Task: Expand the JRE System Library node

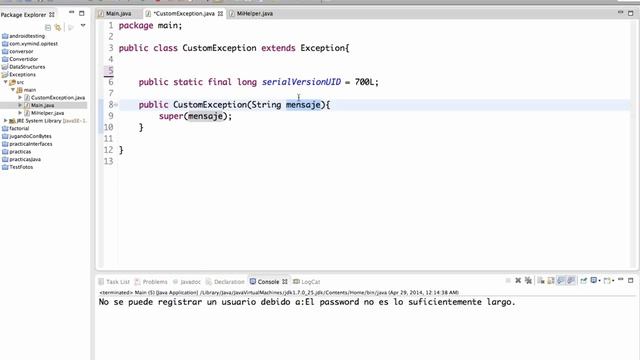Action: pos(5,121)
